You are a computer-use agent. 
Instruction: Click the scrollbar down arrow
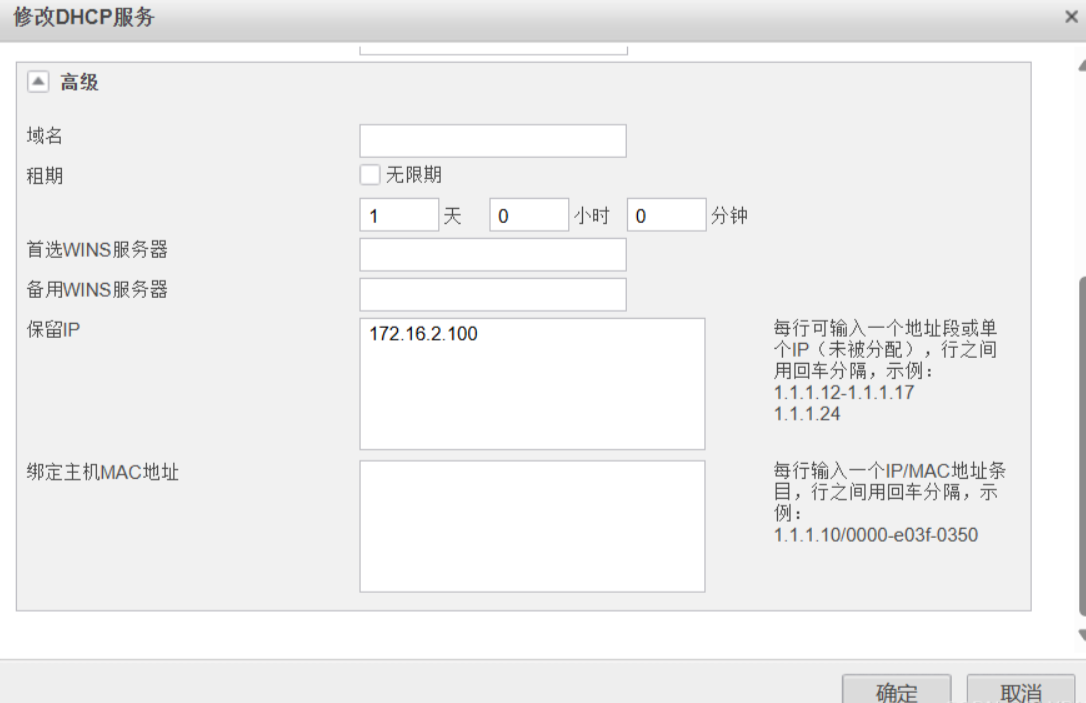(x=1082, y=635)
